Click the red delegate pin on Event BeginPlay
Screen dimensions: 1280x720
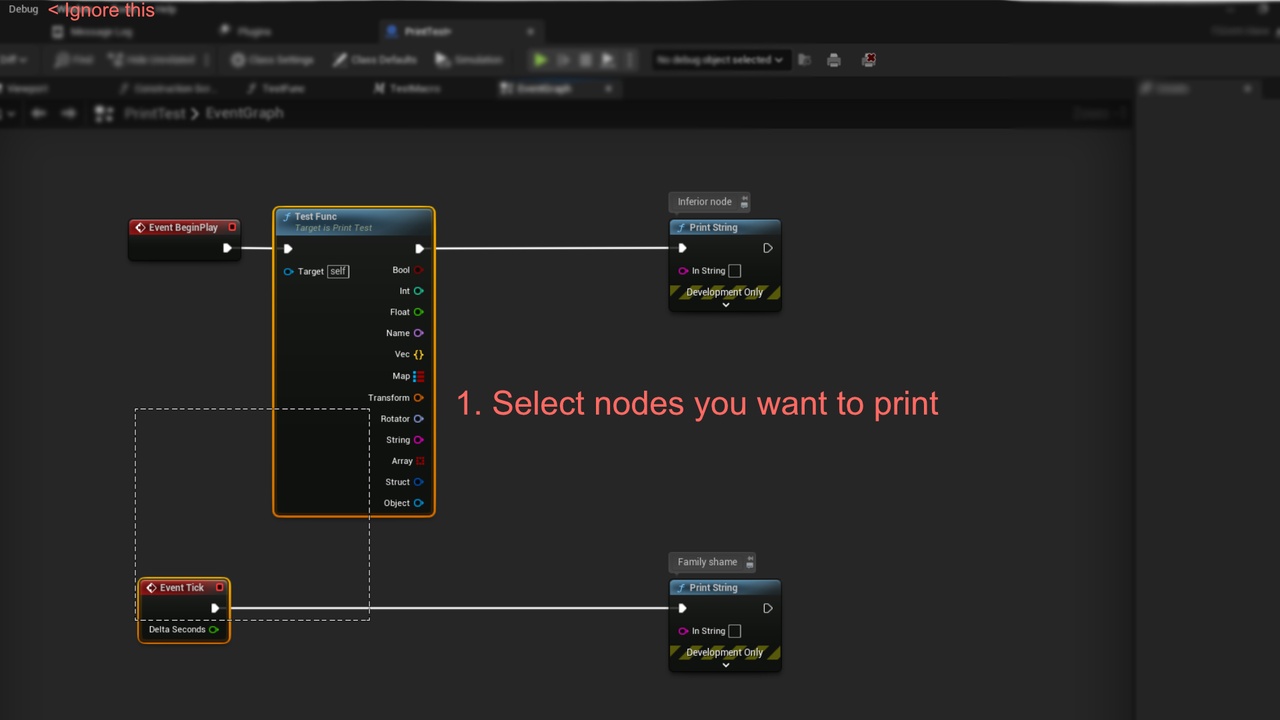(x=232, y=227)
